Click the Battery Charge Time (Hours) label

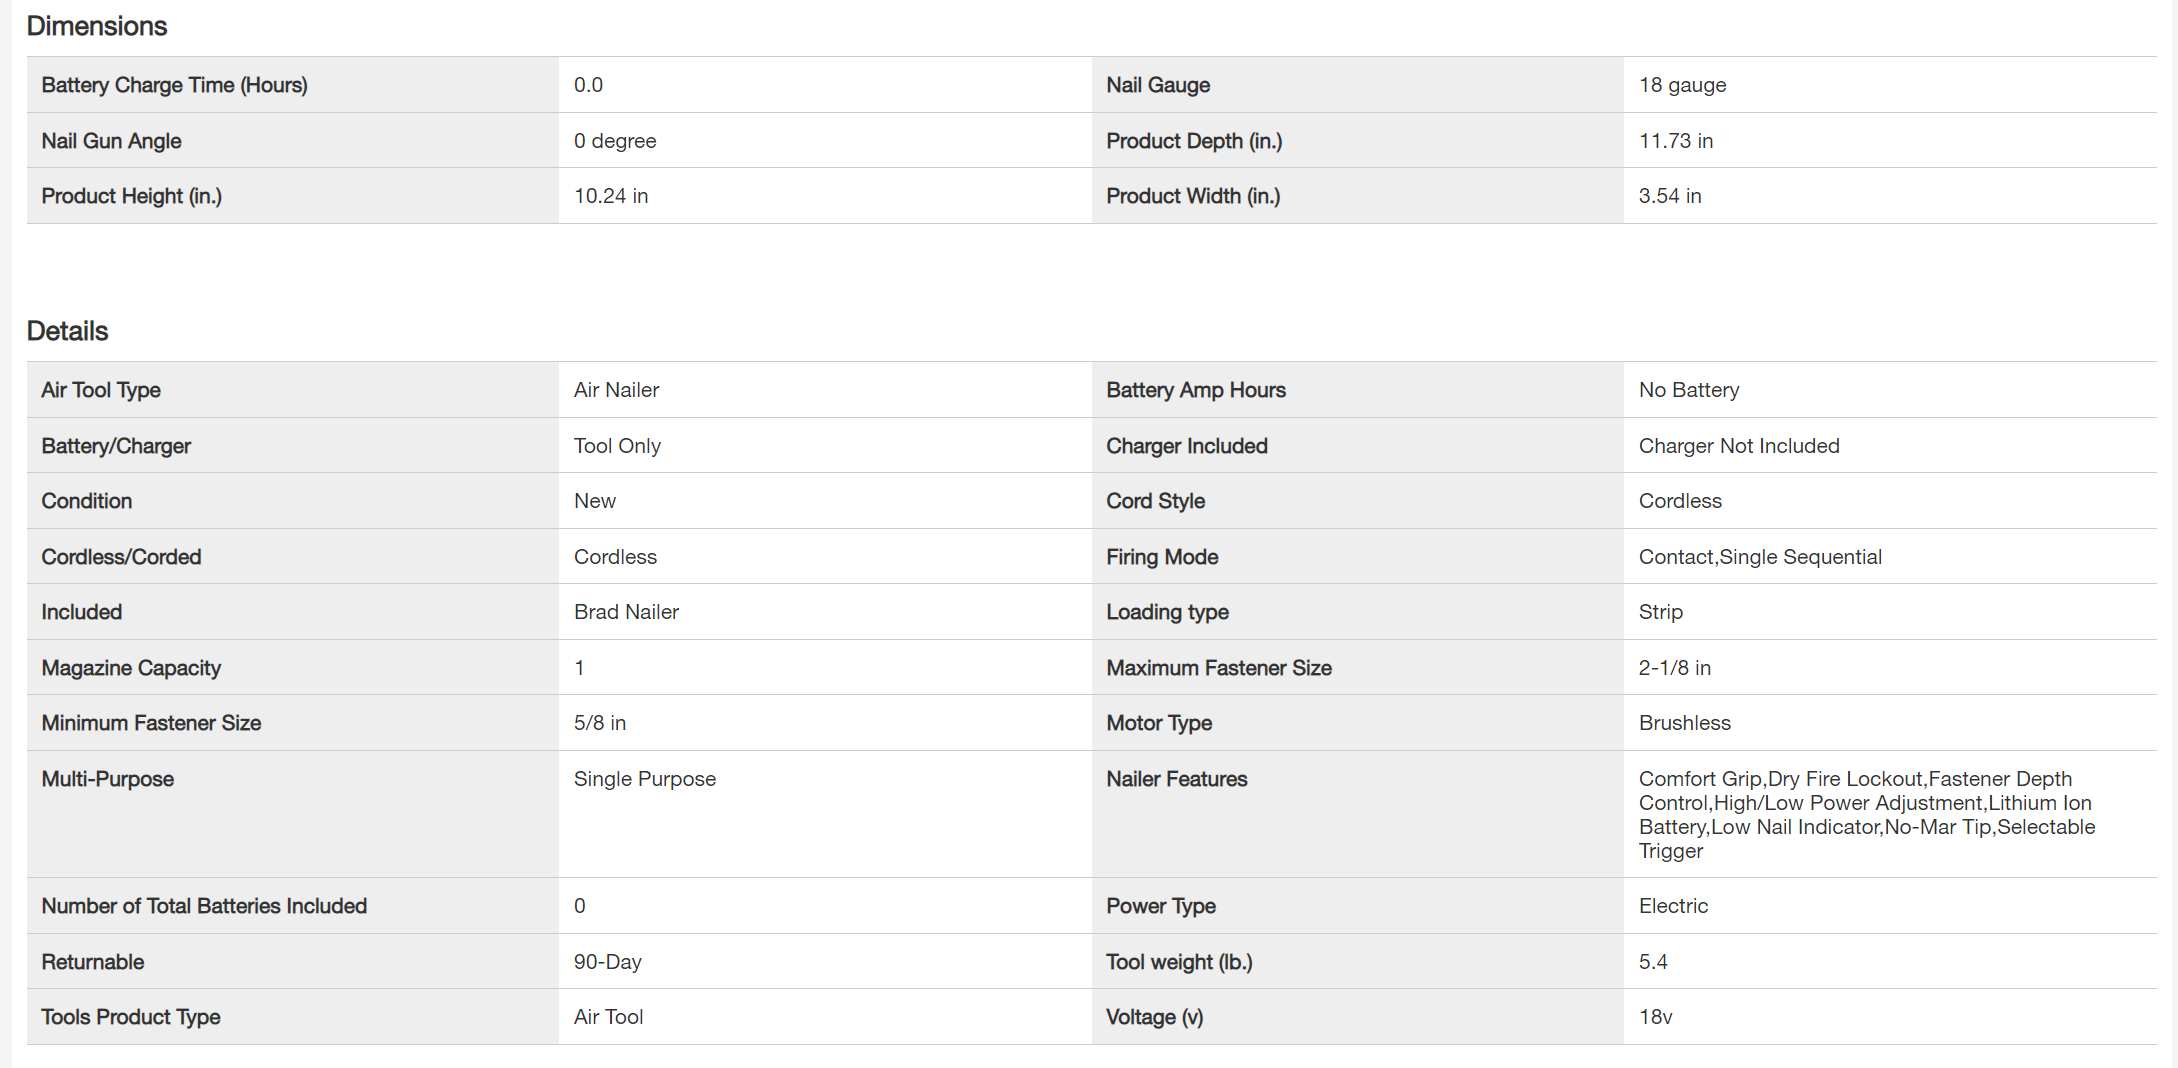point(174,85)
